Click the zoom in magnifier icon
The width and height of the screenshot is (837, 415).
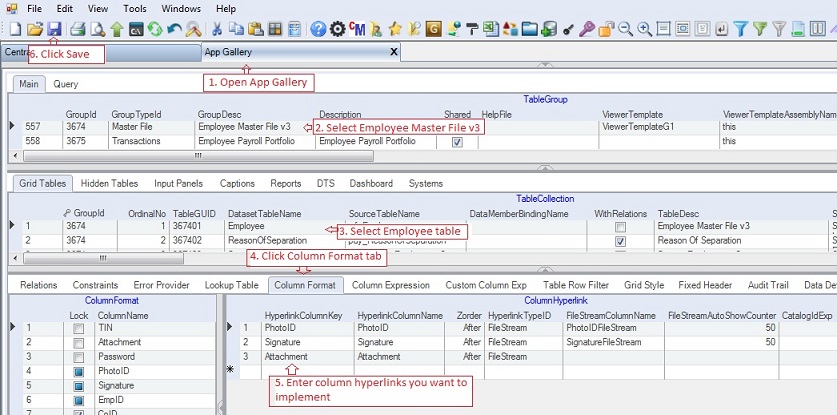644,29
